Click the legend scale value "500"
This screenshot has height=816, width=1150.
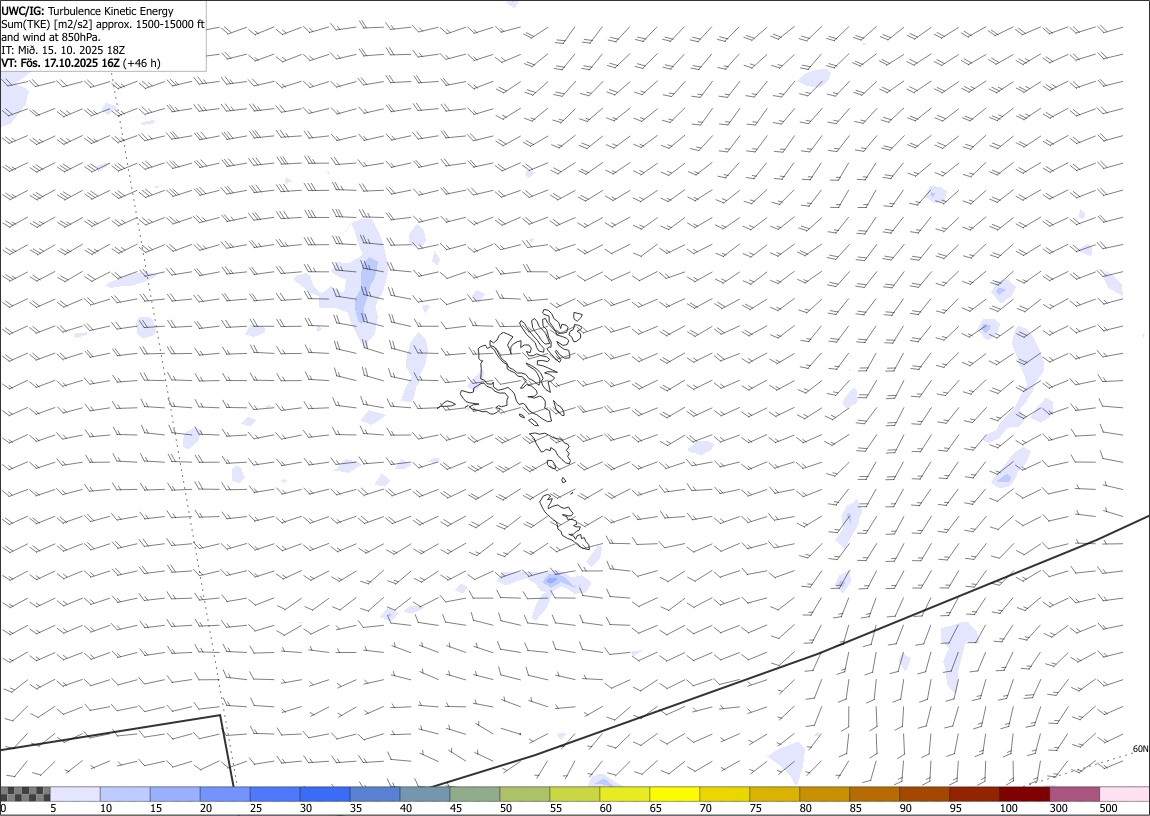pyautogui.click(x=1108, y=808)
